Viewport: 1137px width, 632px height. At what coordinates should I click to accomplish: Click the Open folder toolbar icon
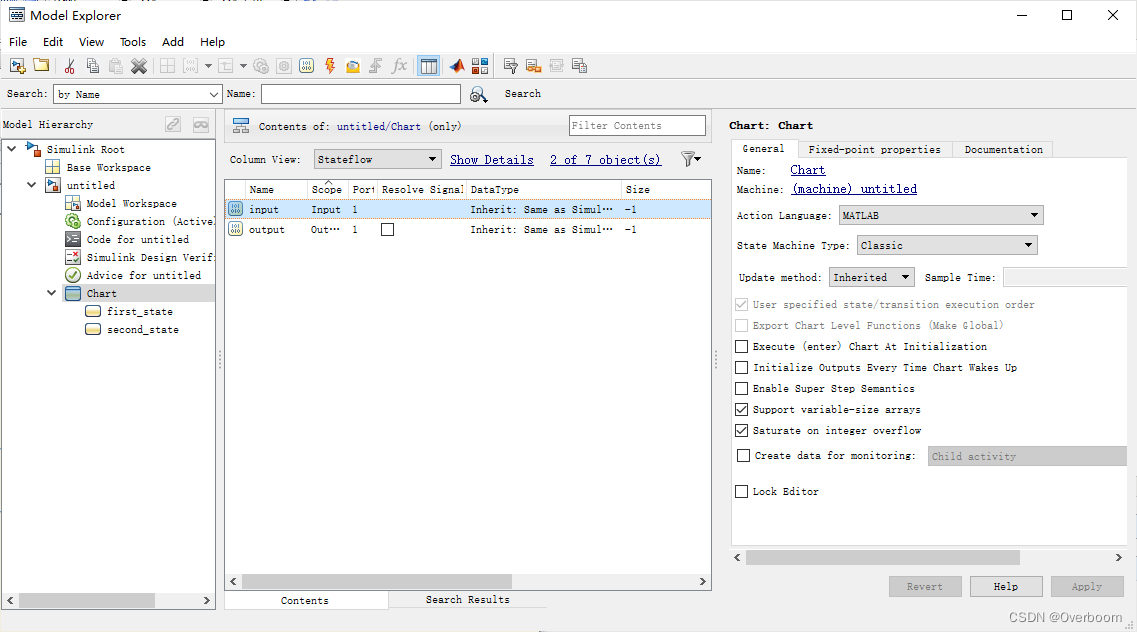41,65
